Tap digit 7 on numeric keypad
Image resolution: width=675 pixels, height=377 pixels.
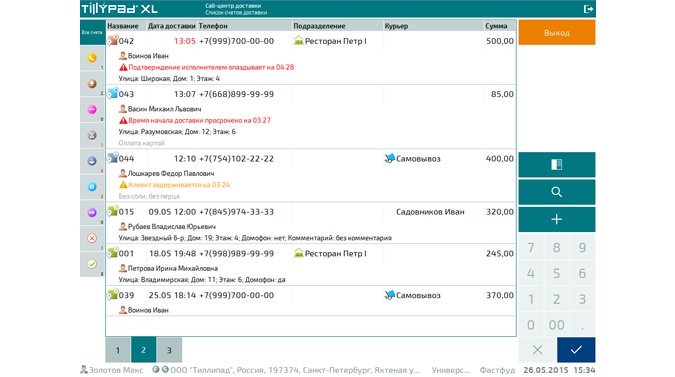[531, 247]
